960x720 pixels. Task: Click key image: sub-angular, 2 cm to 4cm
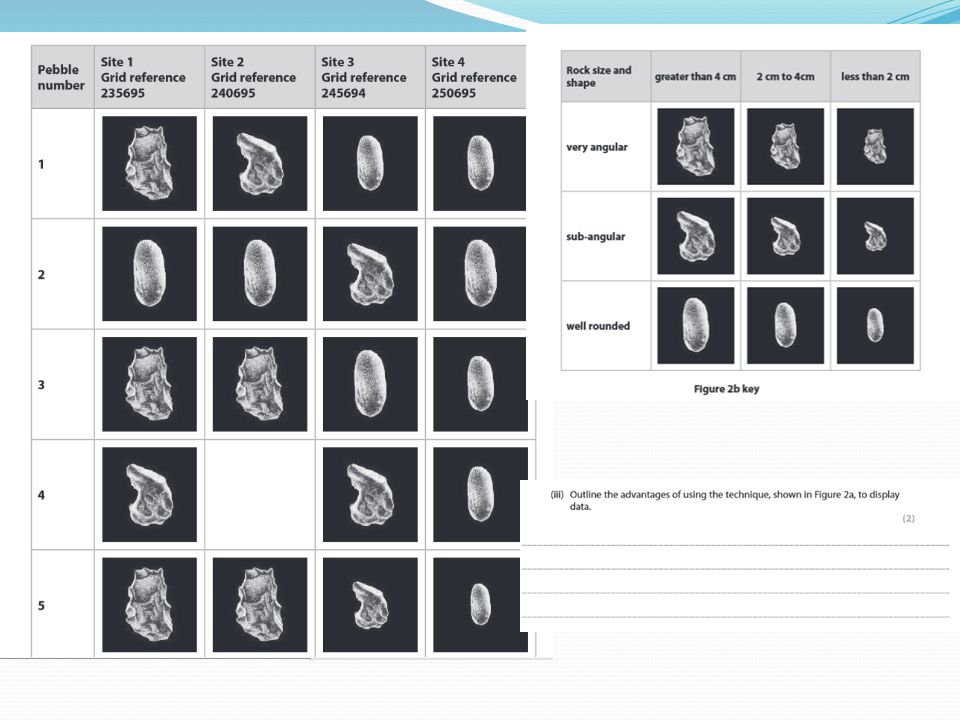coord(786,236)
